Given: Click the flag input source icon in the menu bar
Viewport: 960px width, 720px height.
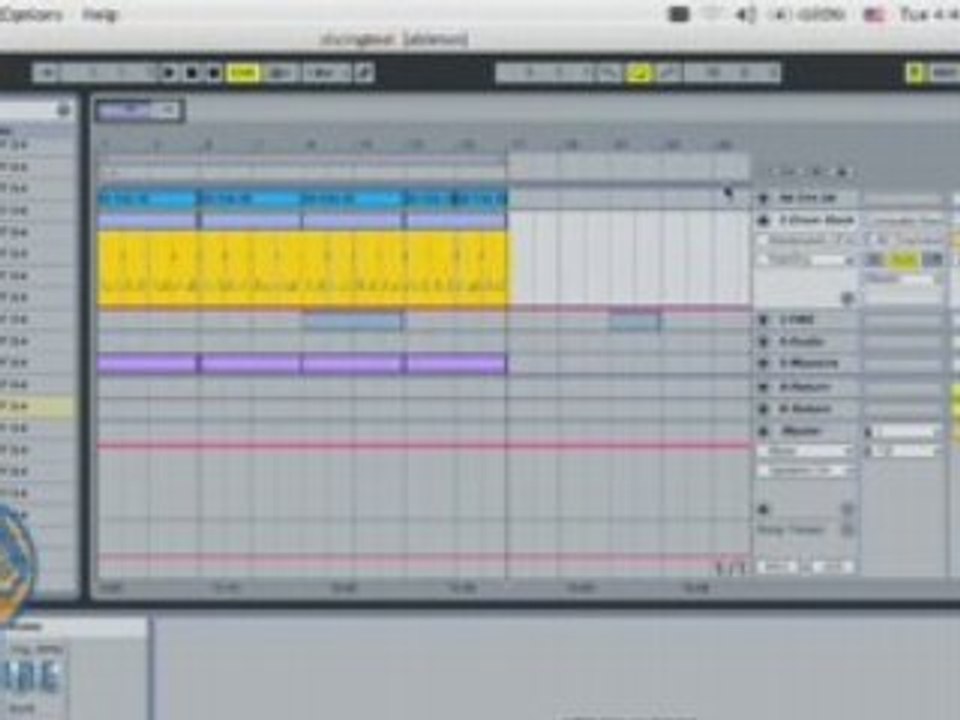Looking at the screenshot, I should pos(874,15).
